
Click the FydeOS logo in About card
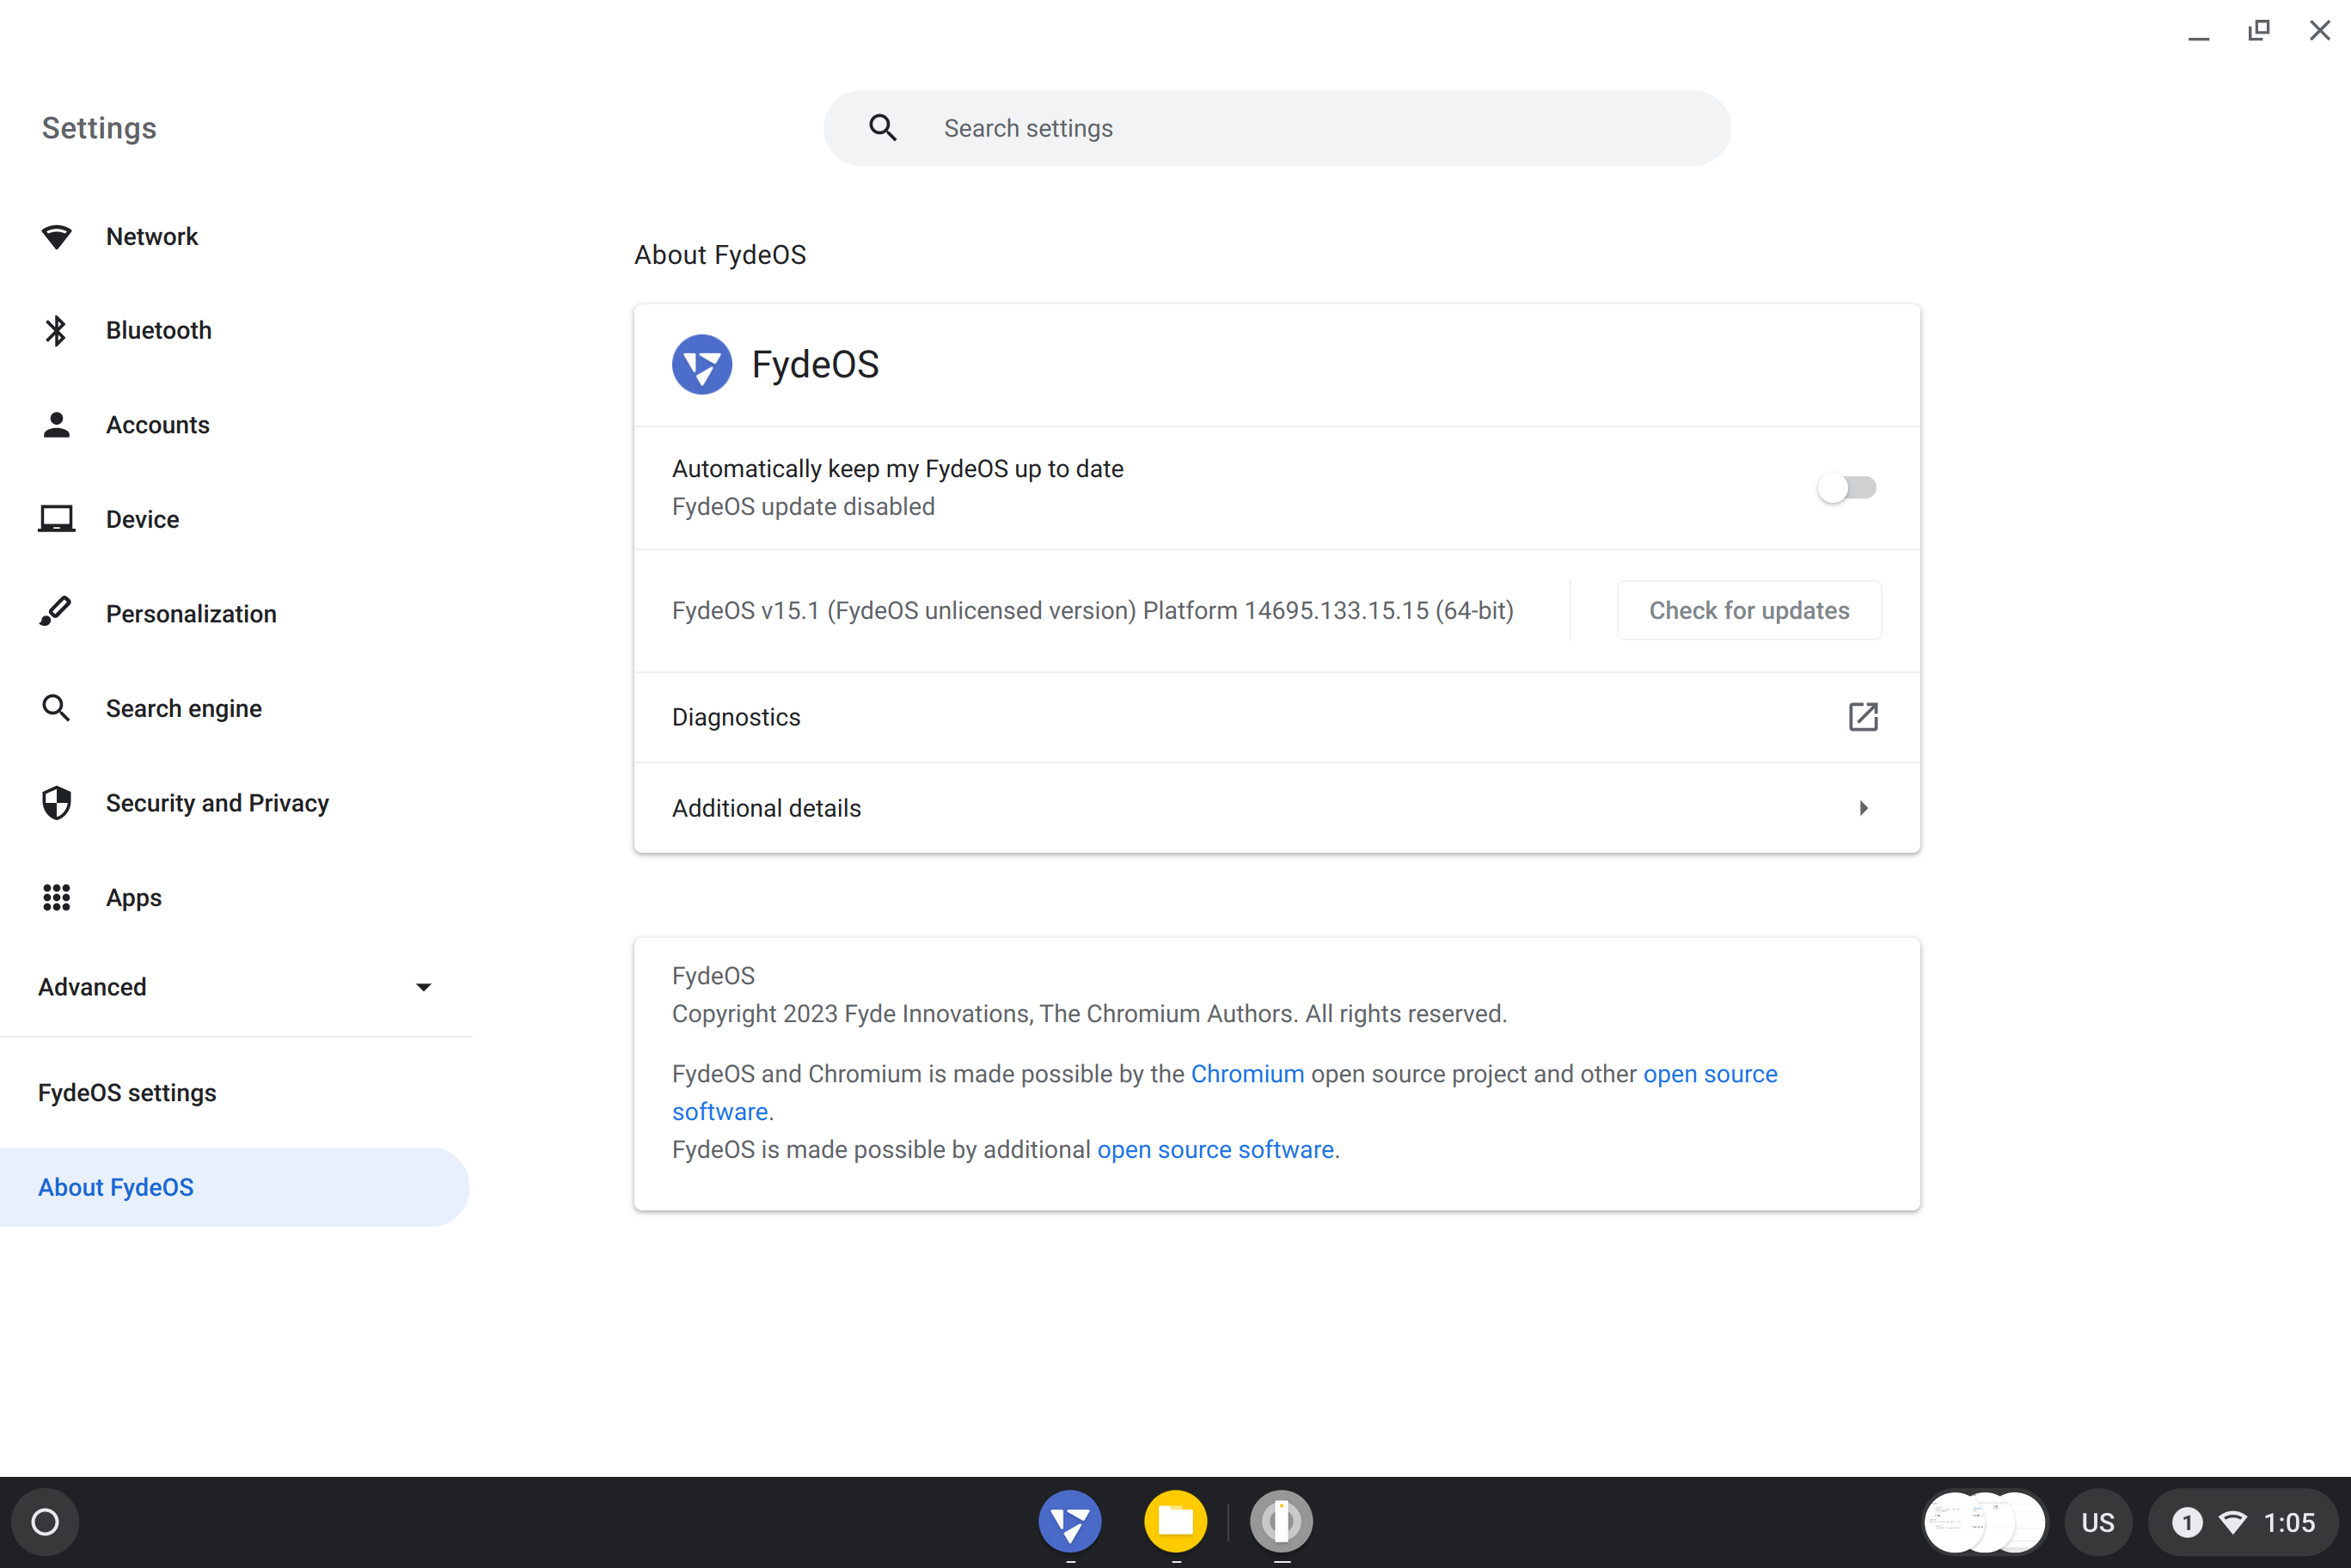click(701, 365)
